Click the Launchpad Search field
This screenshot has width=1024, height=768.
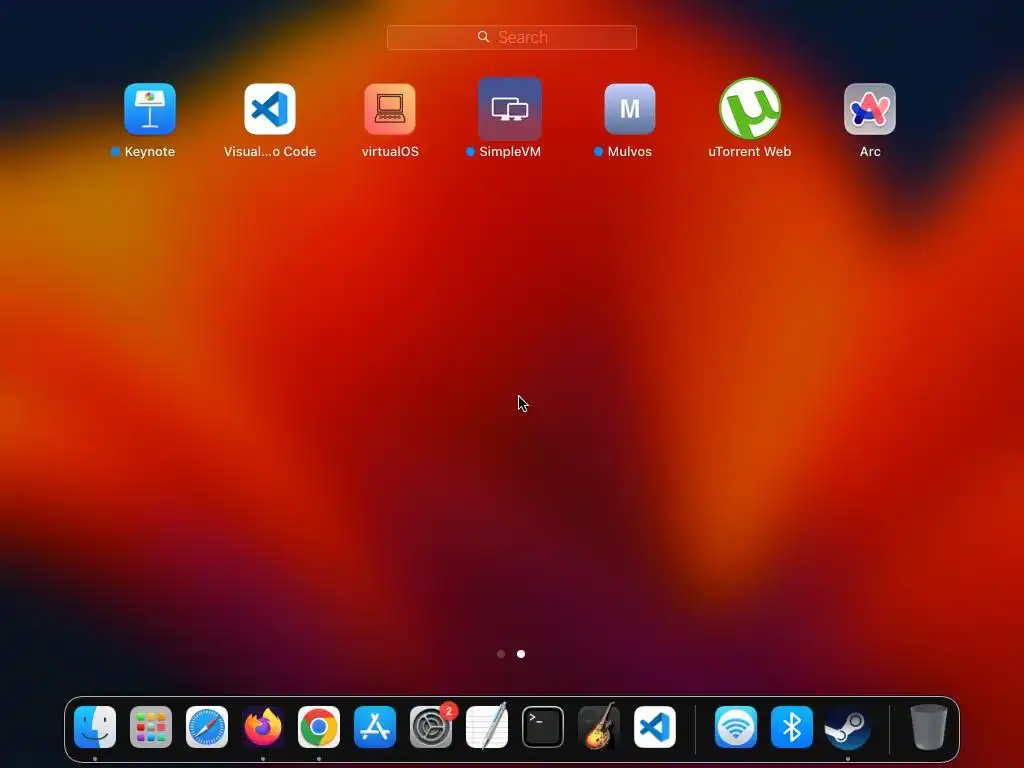coord(512,37)
